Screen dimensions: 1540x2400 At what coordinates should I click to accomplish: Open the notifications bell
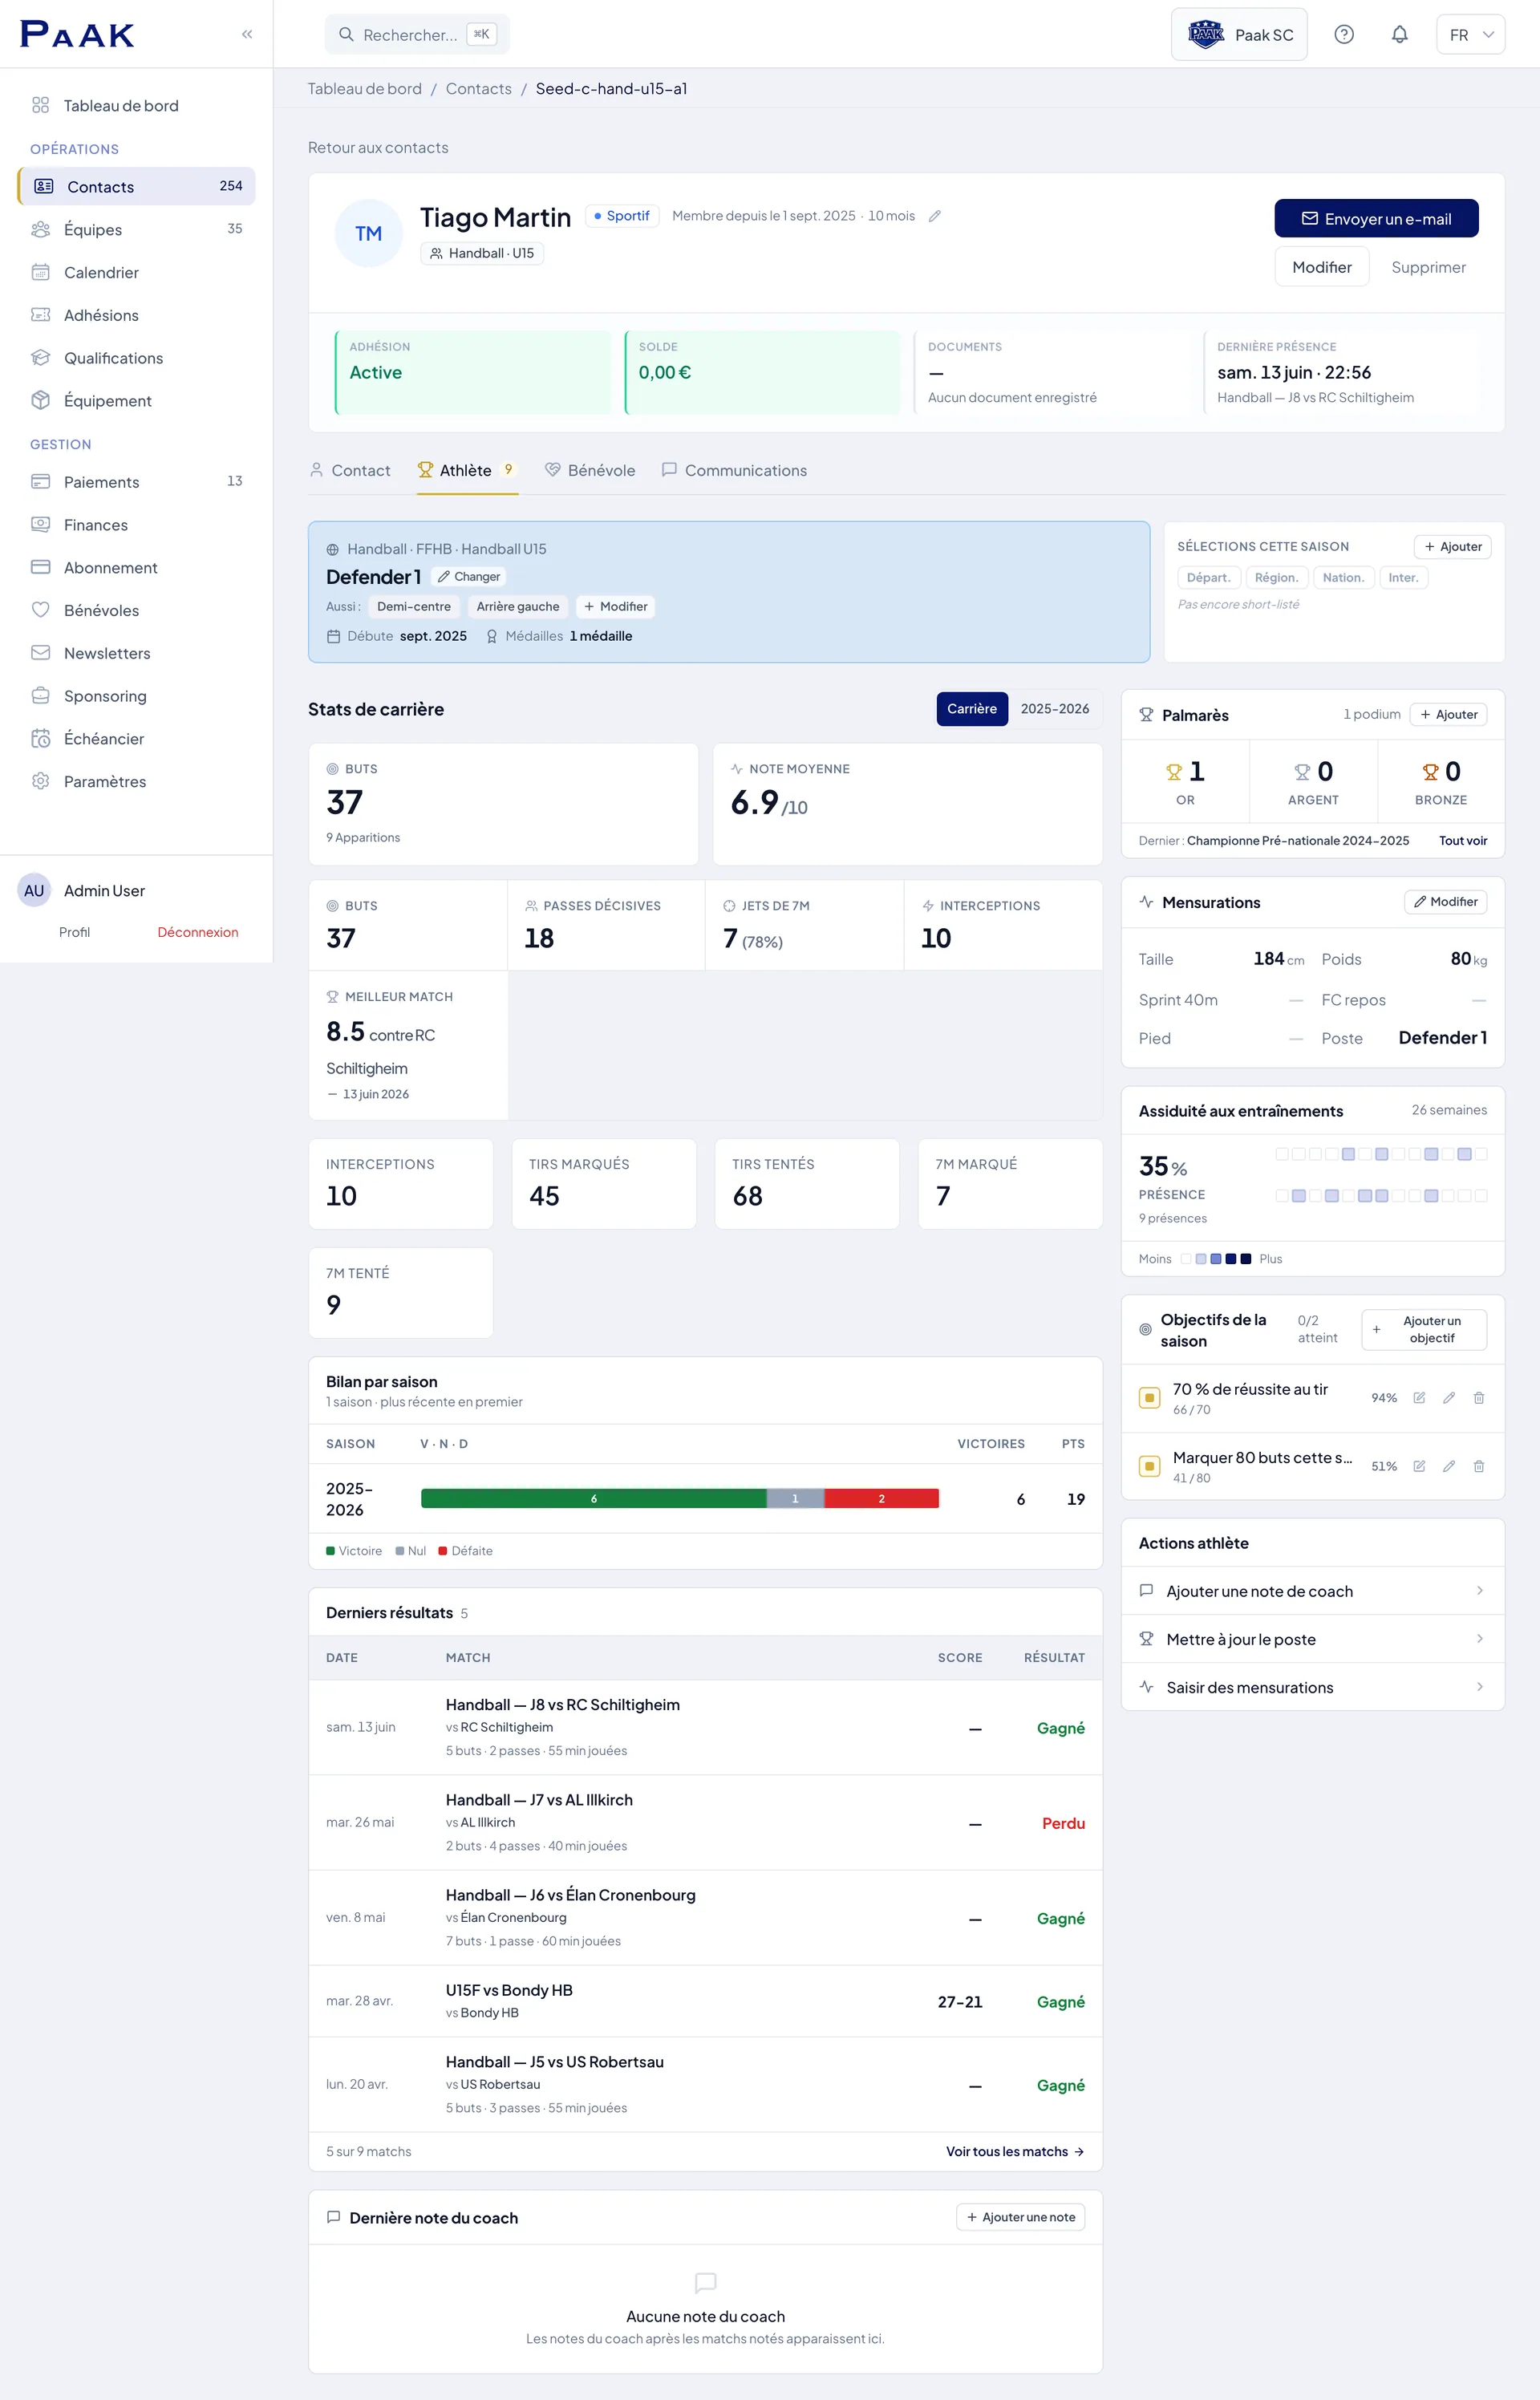point(1399,35)
